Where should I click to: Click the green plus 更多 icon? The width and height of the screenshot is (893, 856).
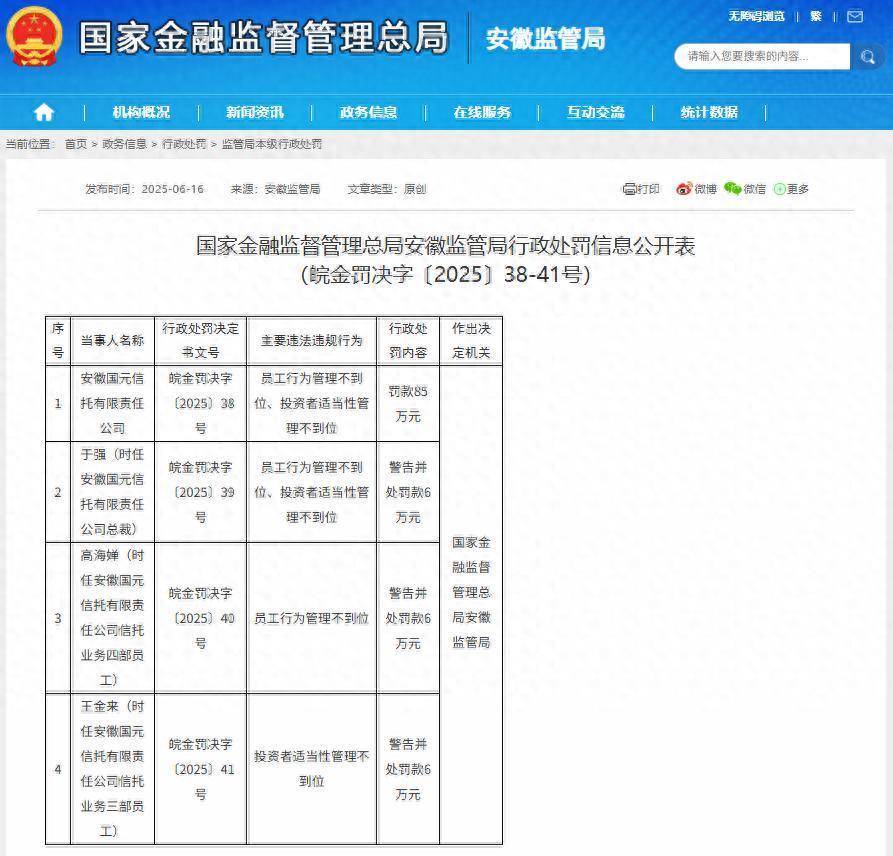click(x=780, y=189)
